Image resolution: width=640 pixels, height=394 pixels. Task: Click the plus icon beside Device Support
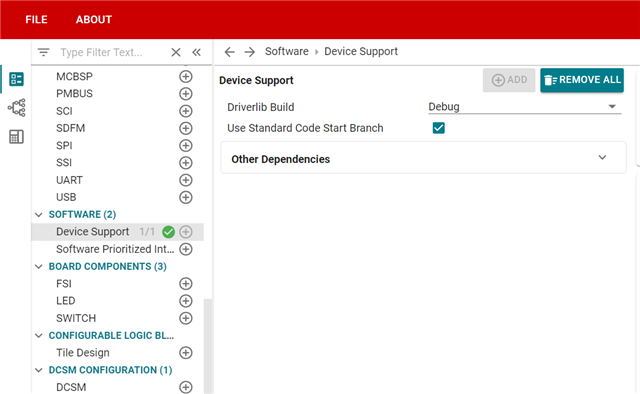tap(186, 232)
